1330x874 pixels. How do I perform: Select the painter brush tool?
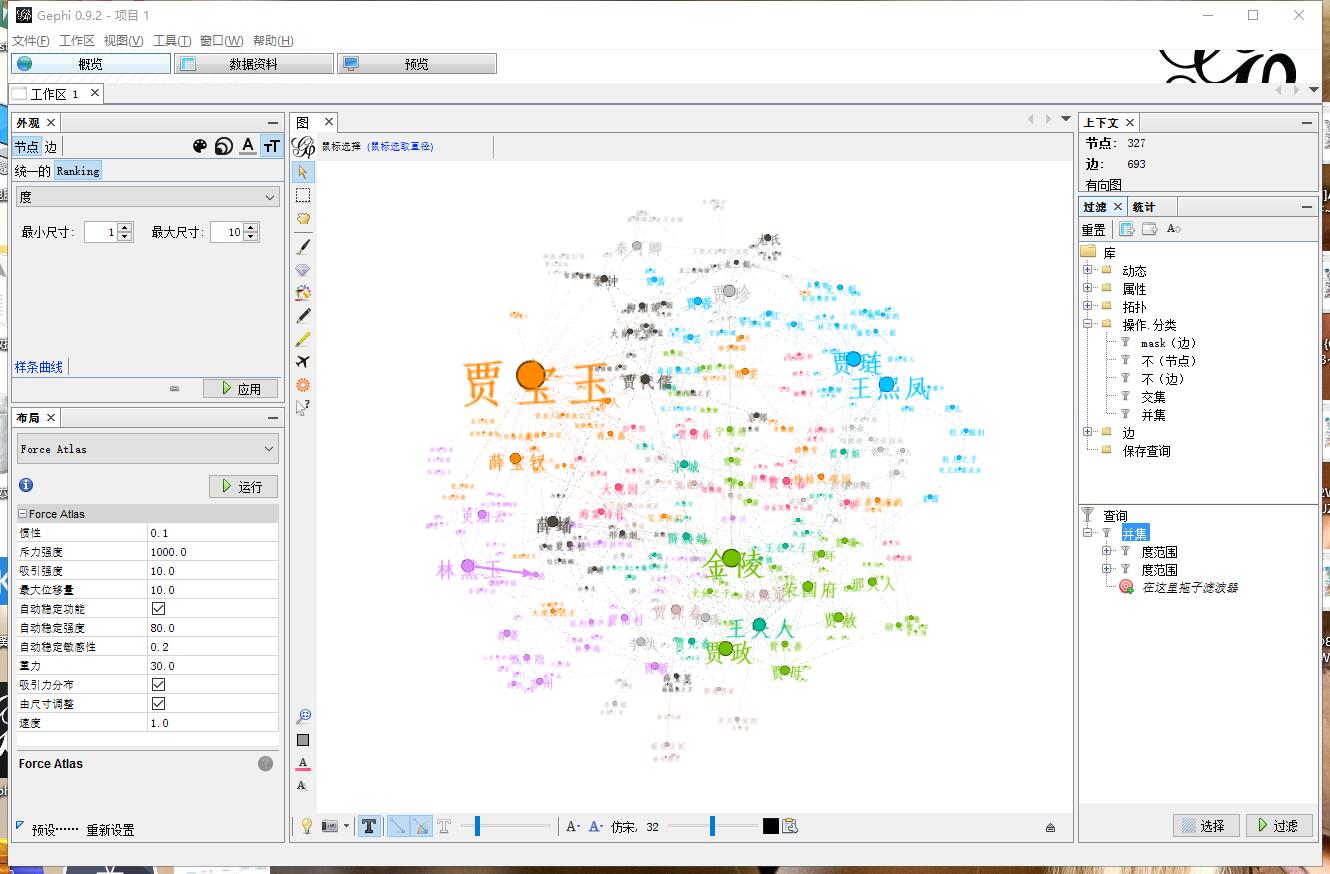pos(303,246)
